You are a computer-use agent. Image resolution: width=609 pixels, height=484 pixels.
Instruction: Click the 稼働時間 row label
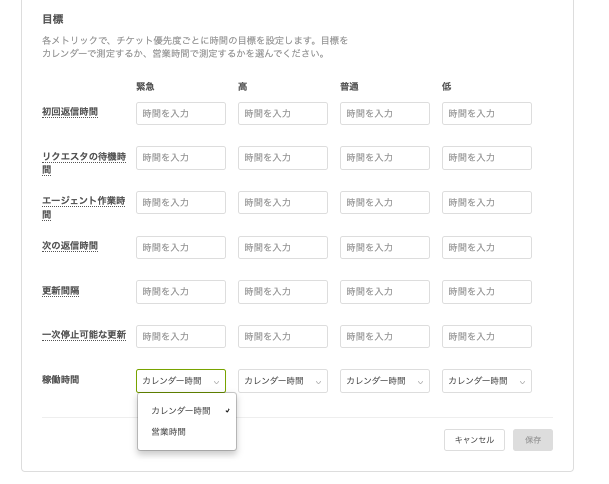(61, 380)
